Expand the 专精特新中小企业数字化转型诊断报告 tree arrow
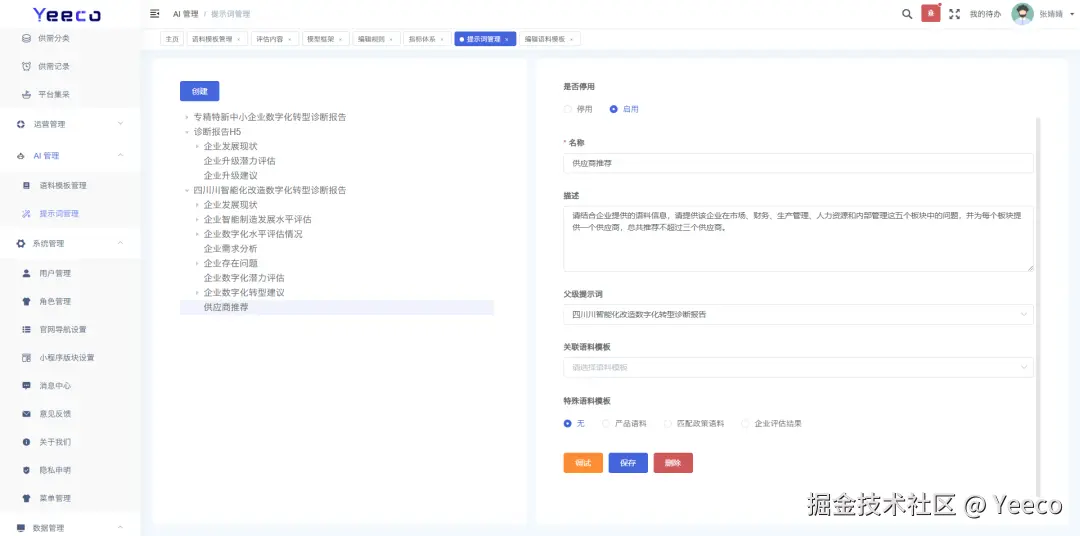Screen dimensions: 1080x536 [x=187, y=117]
